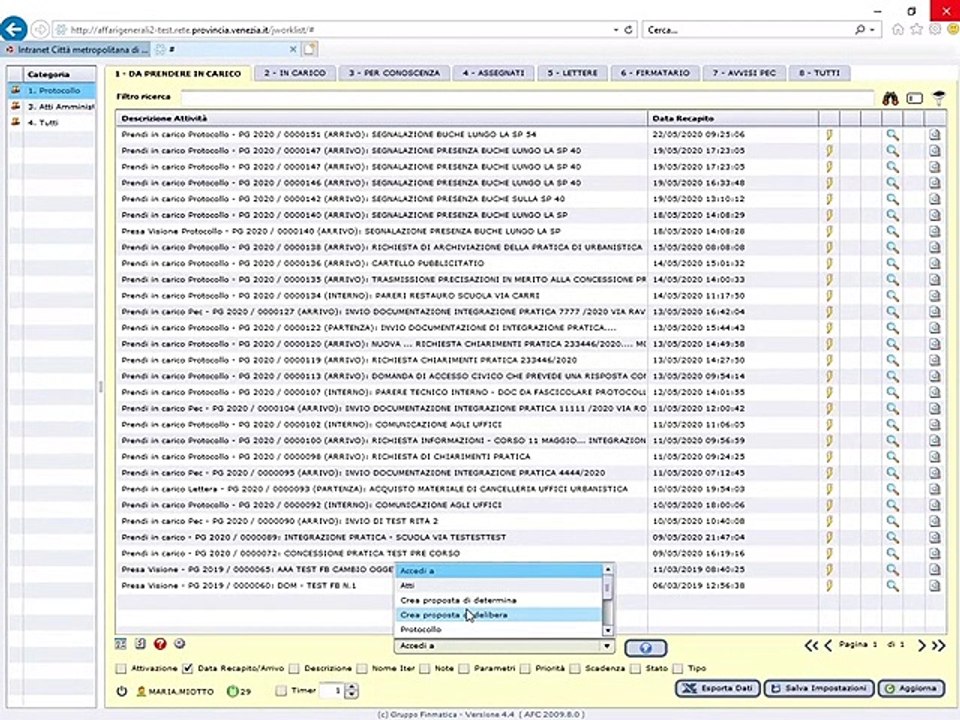Uncheck the Data Recapito/Arrivo checkbox

coord(188,669)
